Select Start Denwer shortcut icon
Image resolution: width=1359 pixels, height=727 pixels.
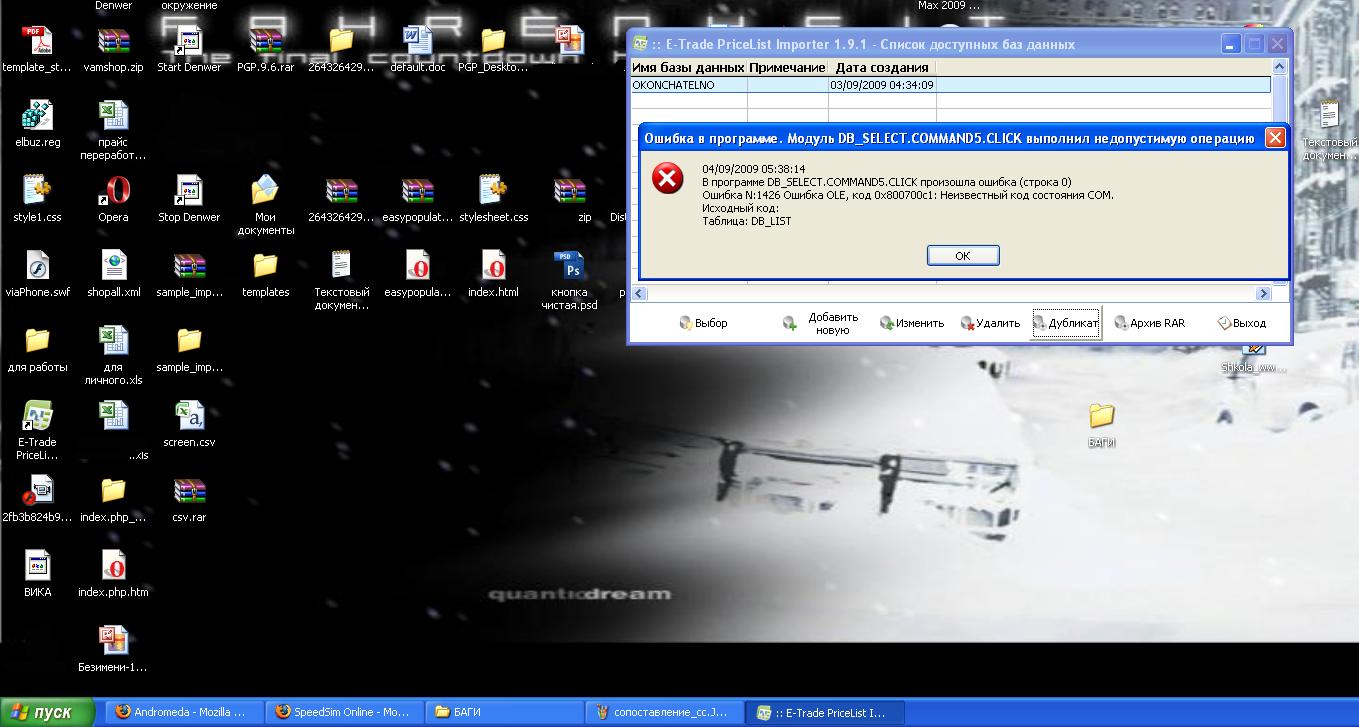[x=189, y=50]
